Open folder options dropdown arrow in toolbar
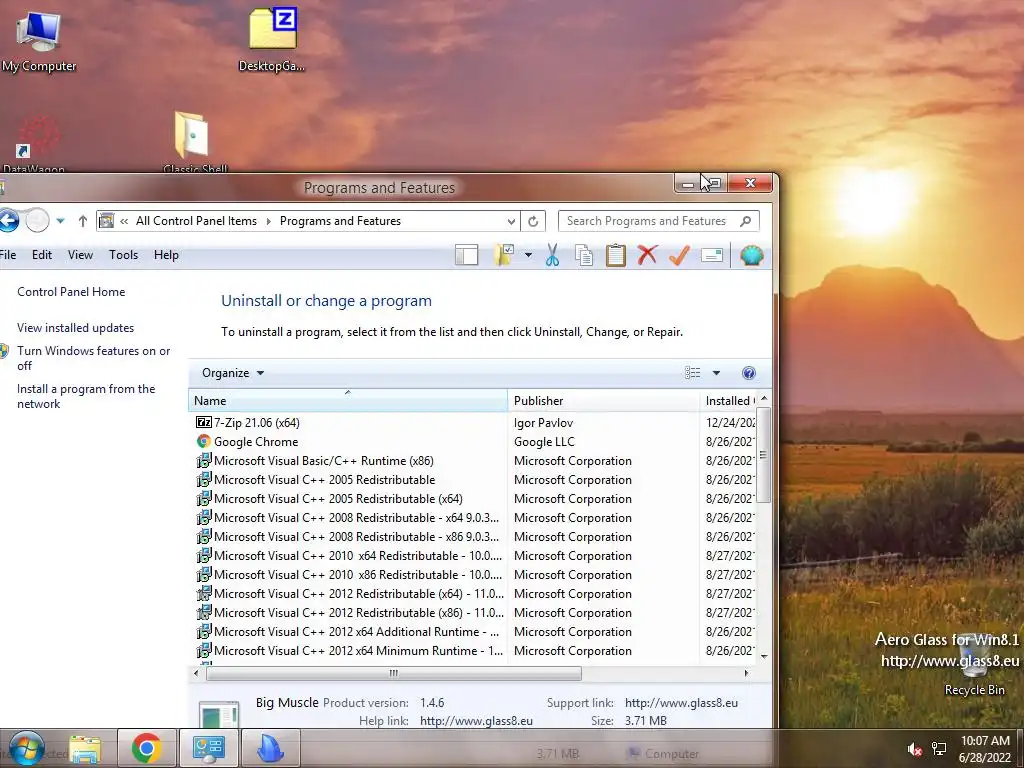 point(528,255)
